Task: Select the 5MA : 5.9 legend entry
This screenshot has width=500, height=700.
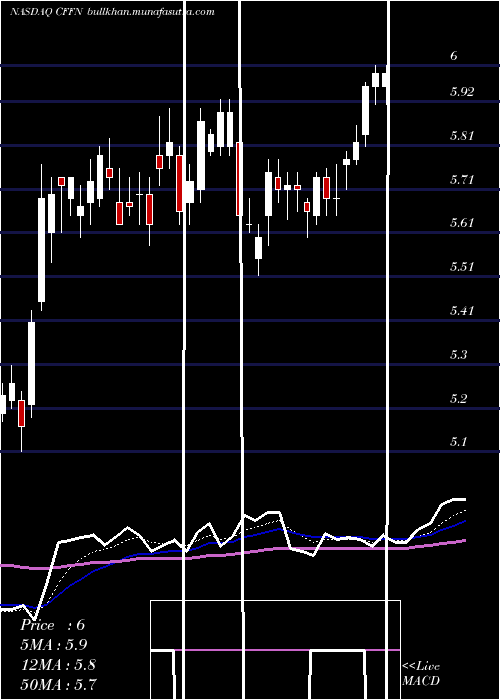Action: pos(54,645)
